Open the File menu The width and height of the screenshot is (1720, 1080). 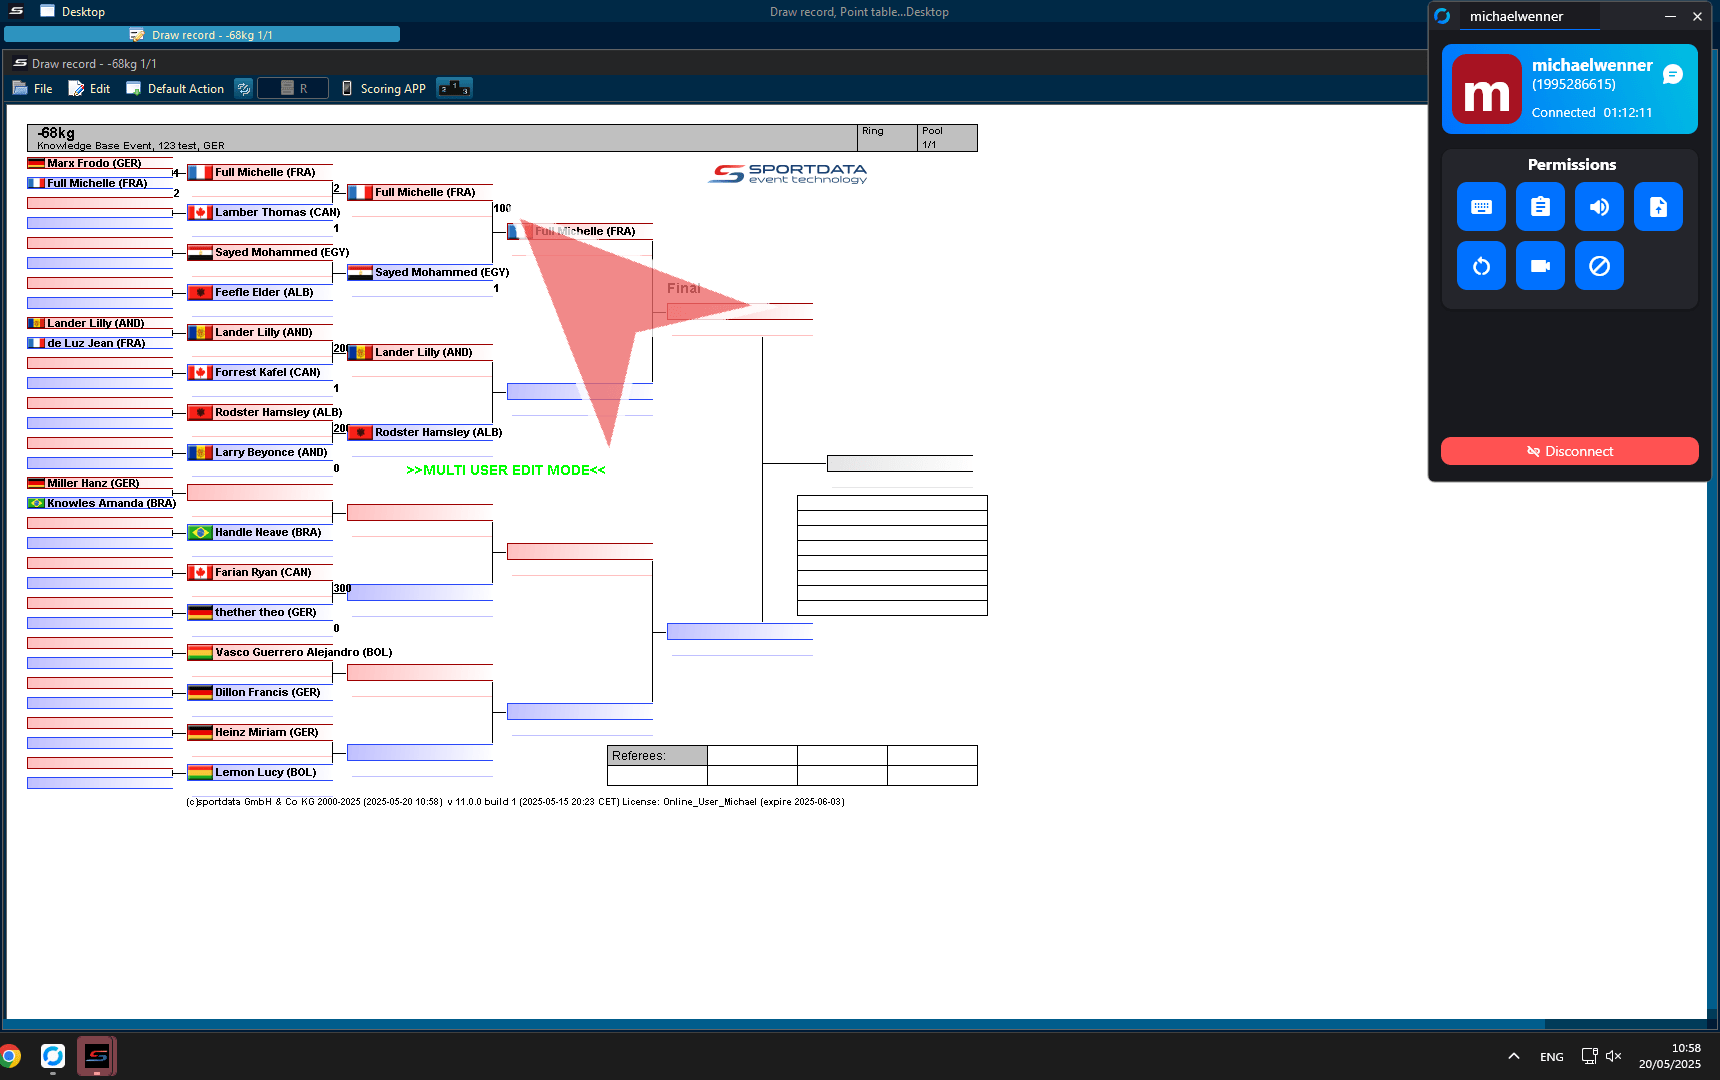pos(33,88)
